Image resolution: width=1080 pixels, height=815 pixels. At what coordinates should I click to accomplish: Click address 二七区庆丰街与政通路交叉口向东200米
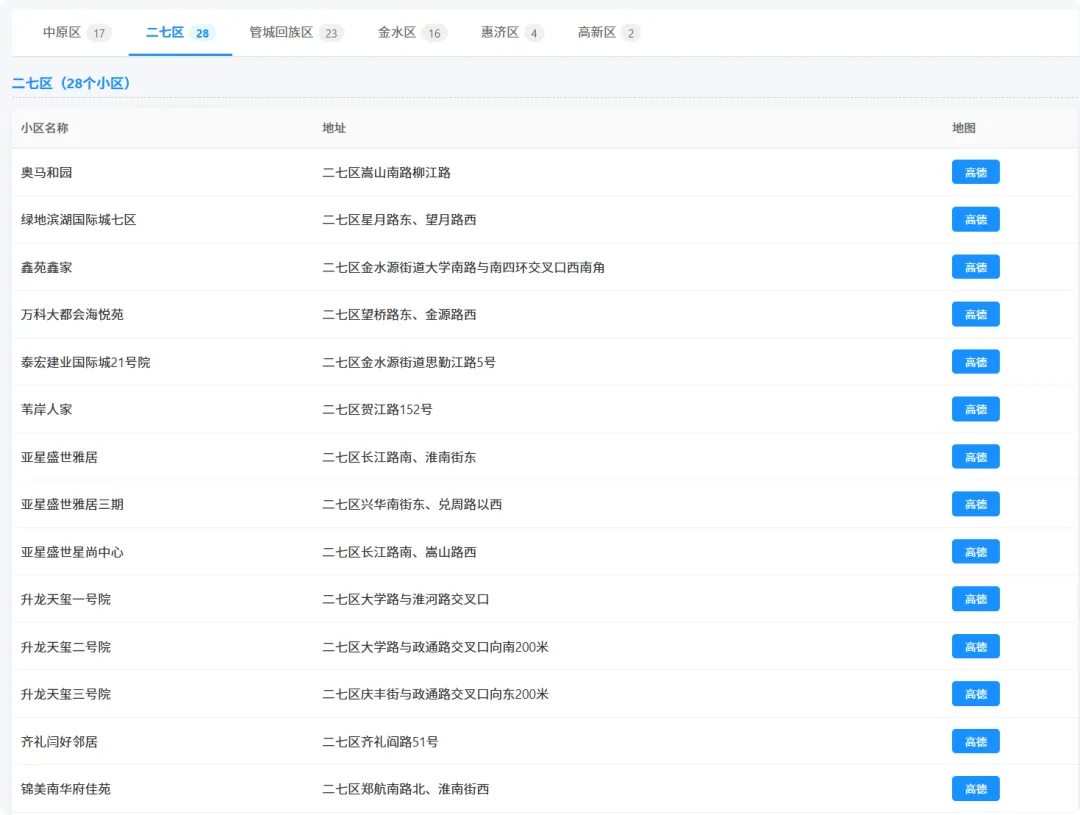tap(435, 694)
